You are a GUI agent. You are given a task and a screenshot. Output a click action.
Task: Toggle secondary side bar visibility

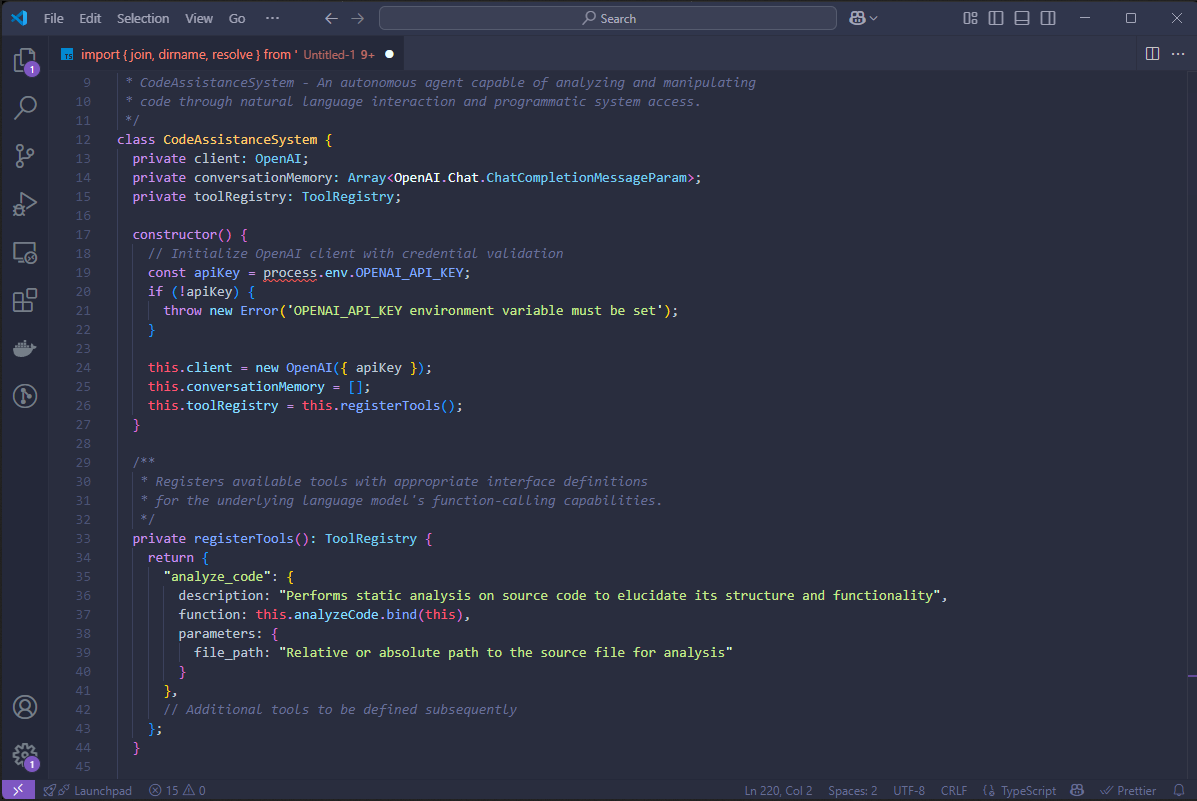(1047, 18)
